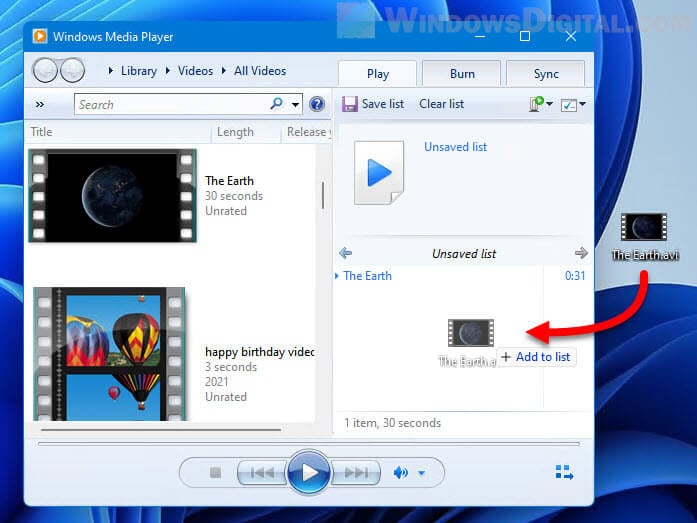The height and width of the screenshot is (523, 697).
Task: Go to next list with right arrow
Action: [x=581, y=253]
